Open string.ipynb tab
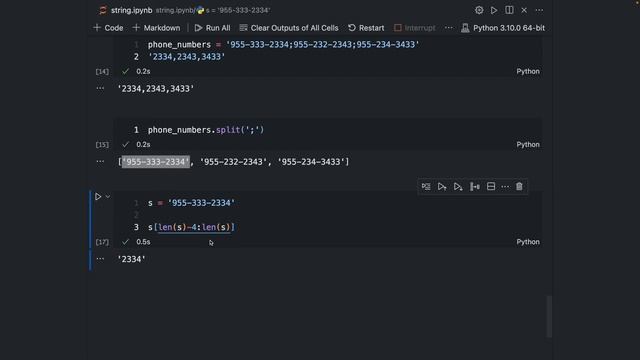This screenshot has height=360, width=640. tap(131, 10)
